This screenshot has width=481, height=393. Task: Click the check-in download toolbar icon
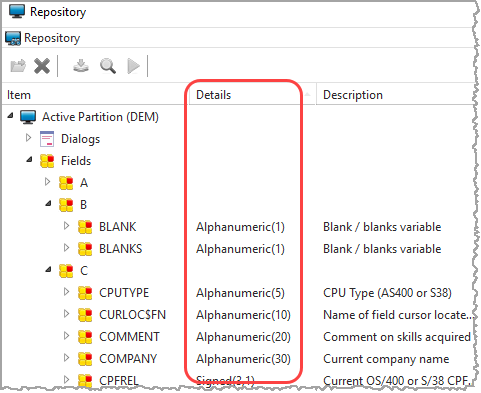[x=81, y=66]
